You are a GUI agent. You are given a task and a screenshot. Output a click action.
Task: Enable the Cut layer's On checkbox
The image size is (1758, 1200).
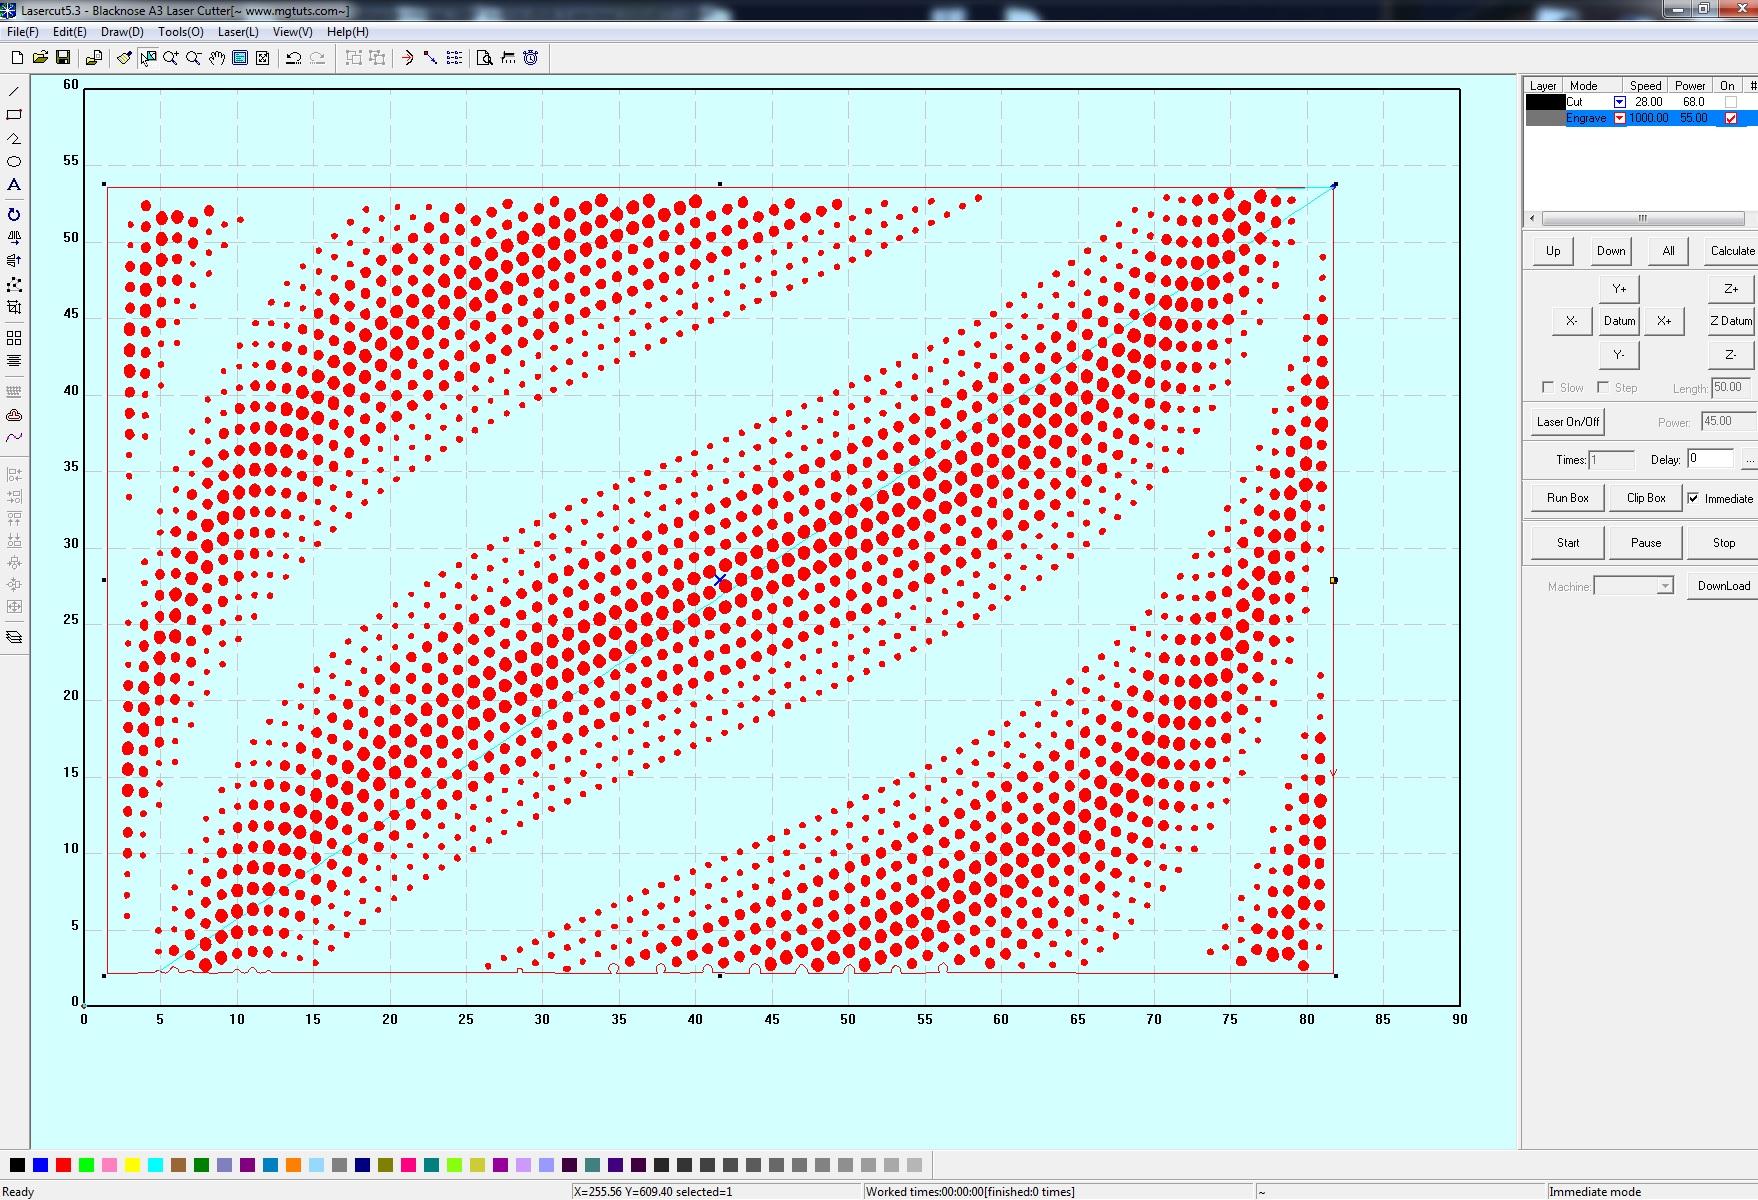tap(1731, 102)
